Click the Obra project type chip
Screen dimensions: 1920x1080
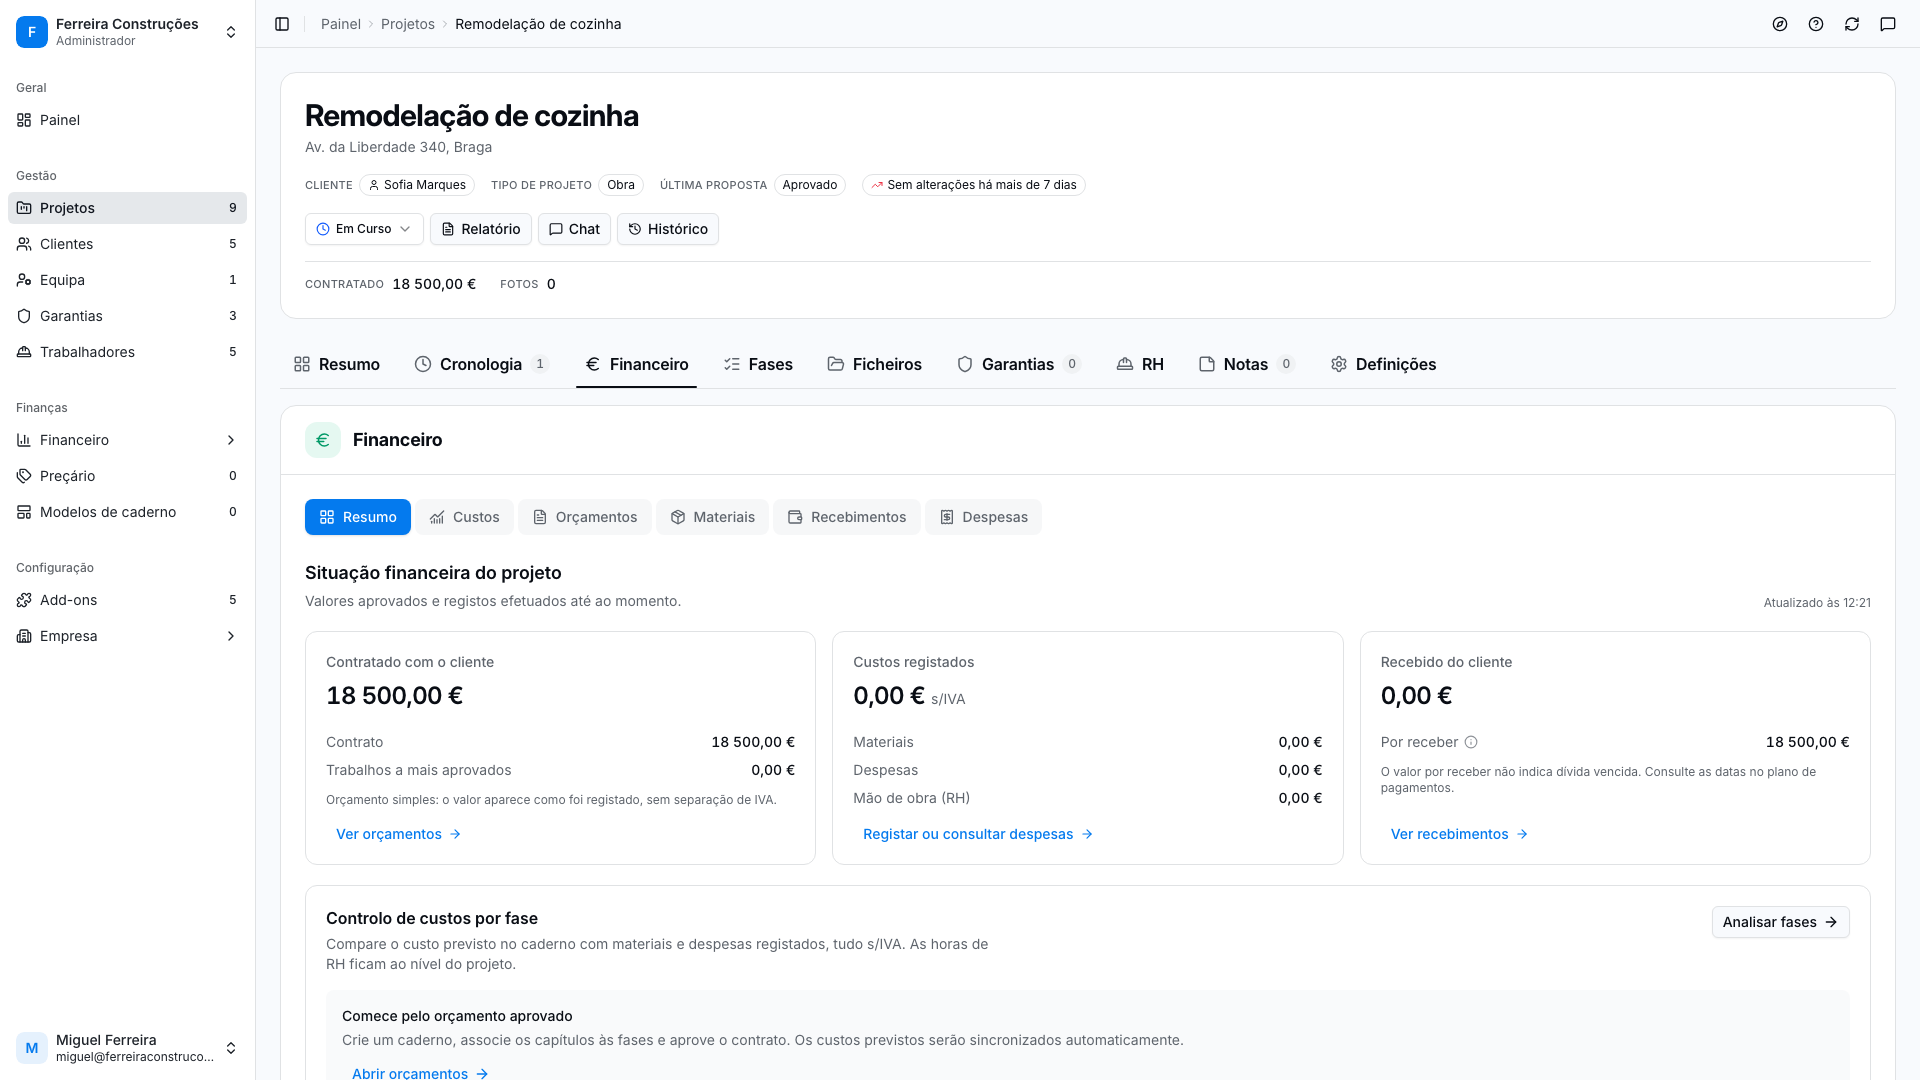(x=621, y=185)
